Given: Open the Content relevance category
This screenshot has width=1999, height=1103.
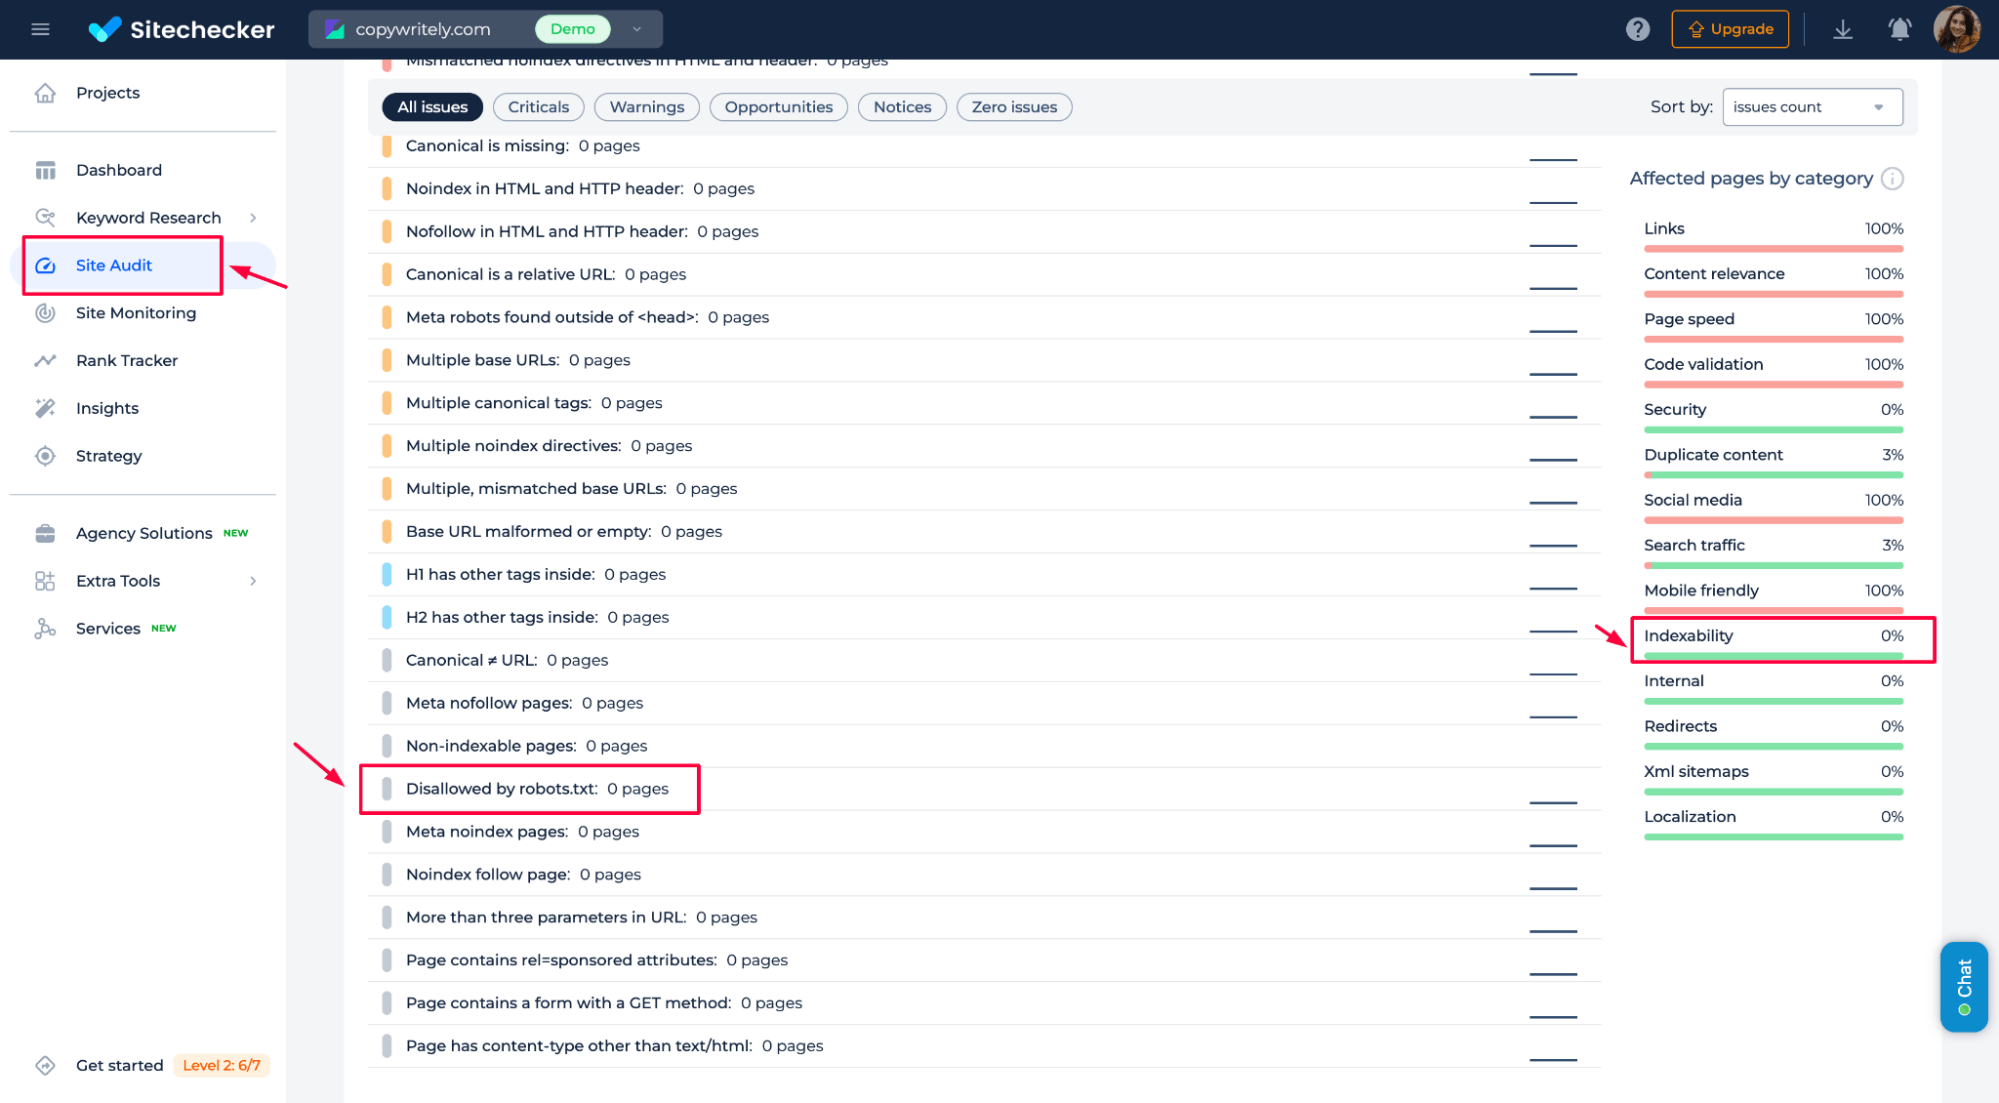Looking at the screenshot, I should point(1773,281).
